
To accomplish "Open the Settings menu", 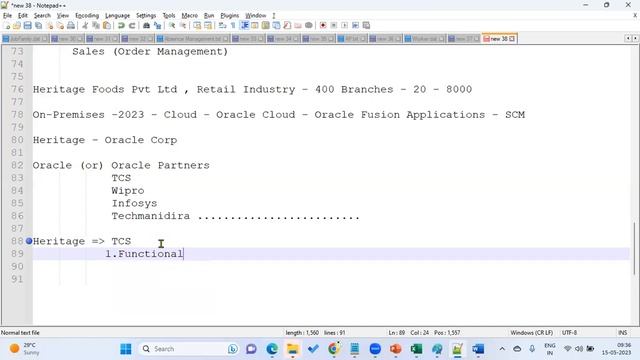I will [146, 16].
